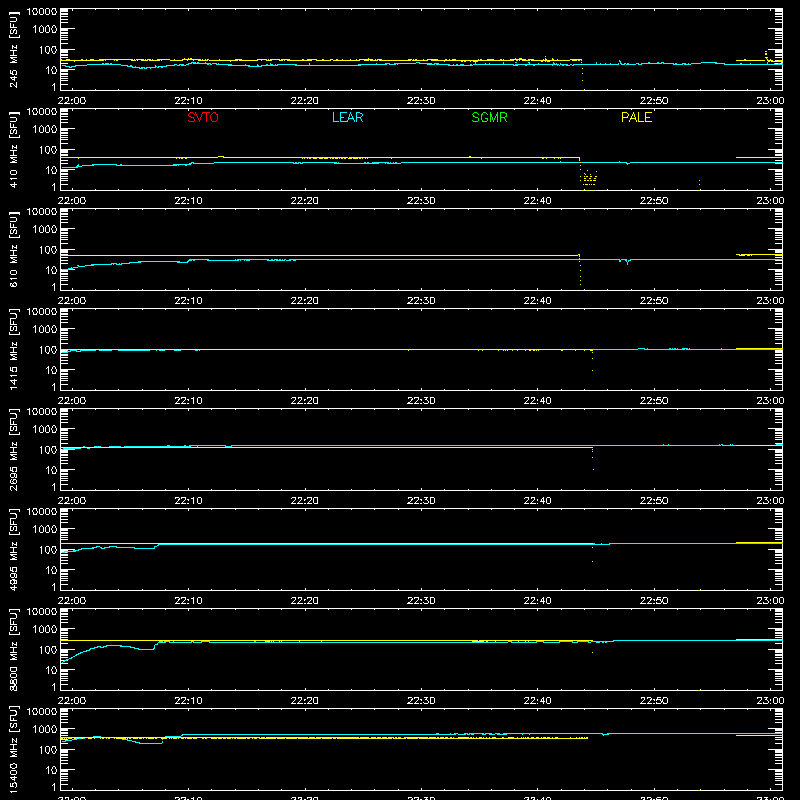This screenshot has width=800, height=800.
Task: Click the yellow PALE station label
Action: pos(636,117)
